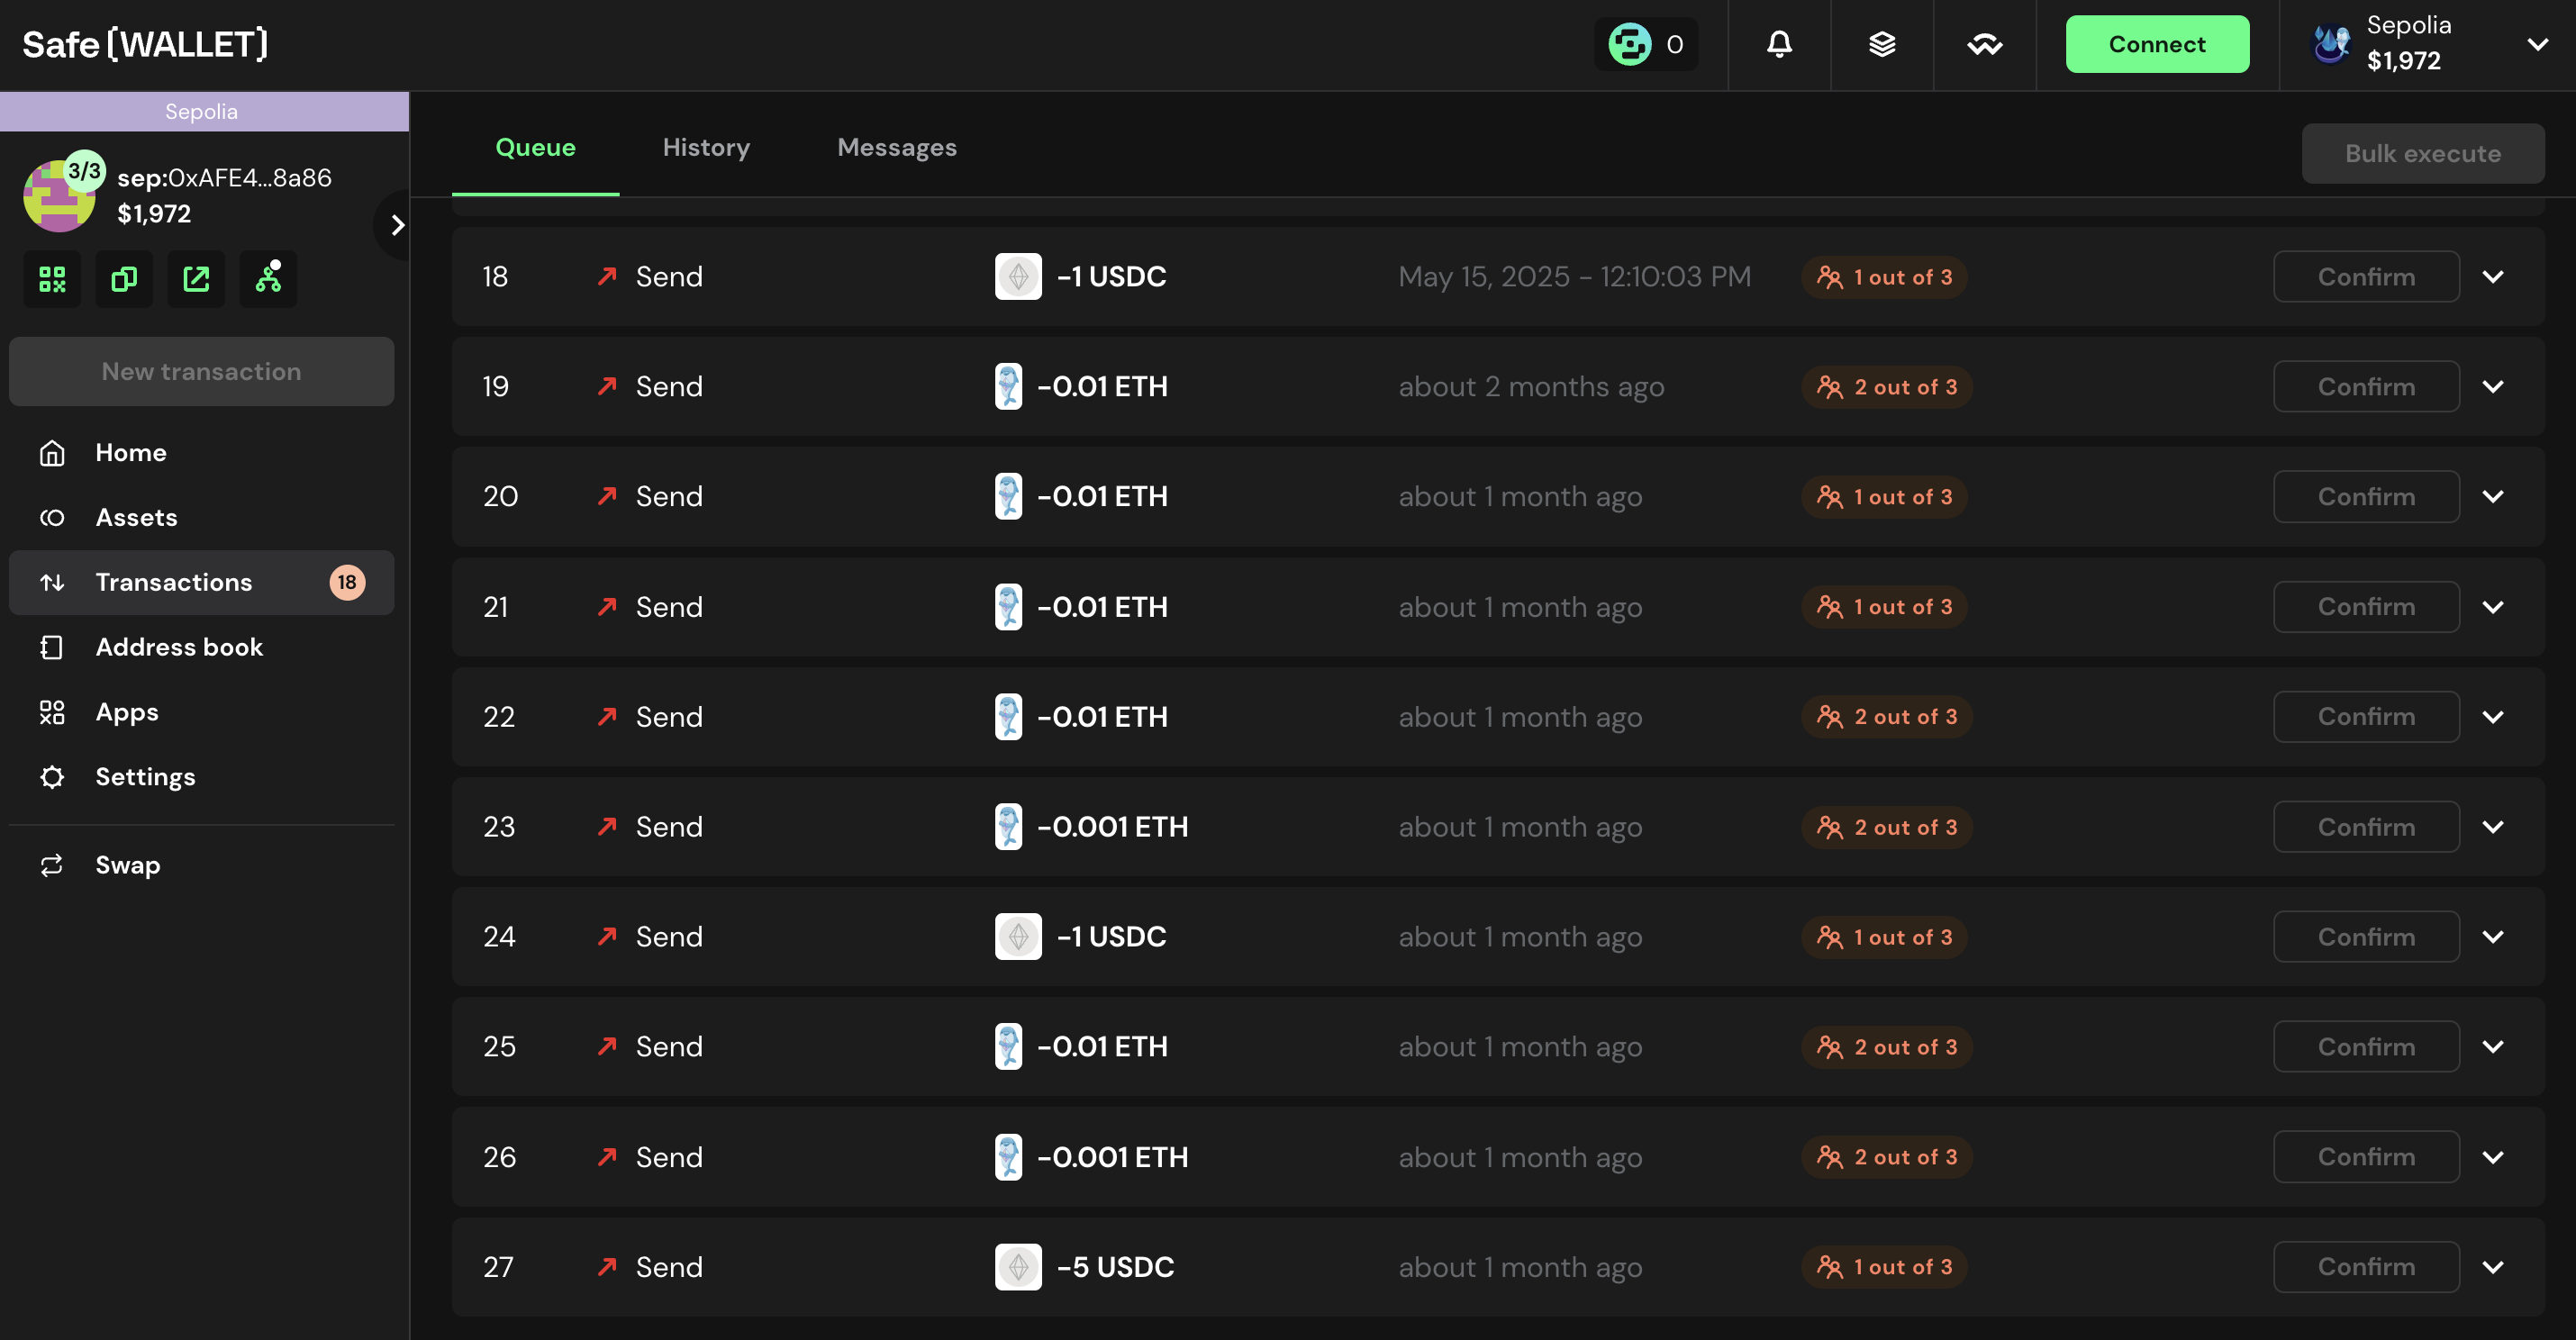Click the date May 15, 2025 - 12:10:03 PM
2576x1340 pixels.
tap(1574, 277)
